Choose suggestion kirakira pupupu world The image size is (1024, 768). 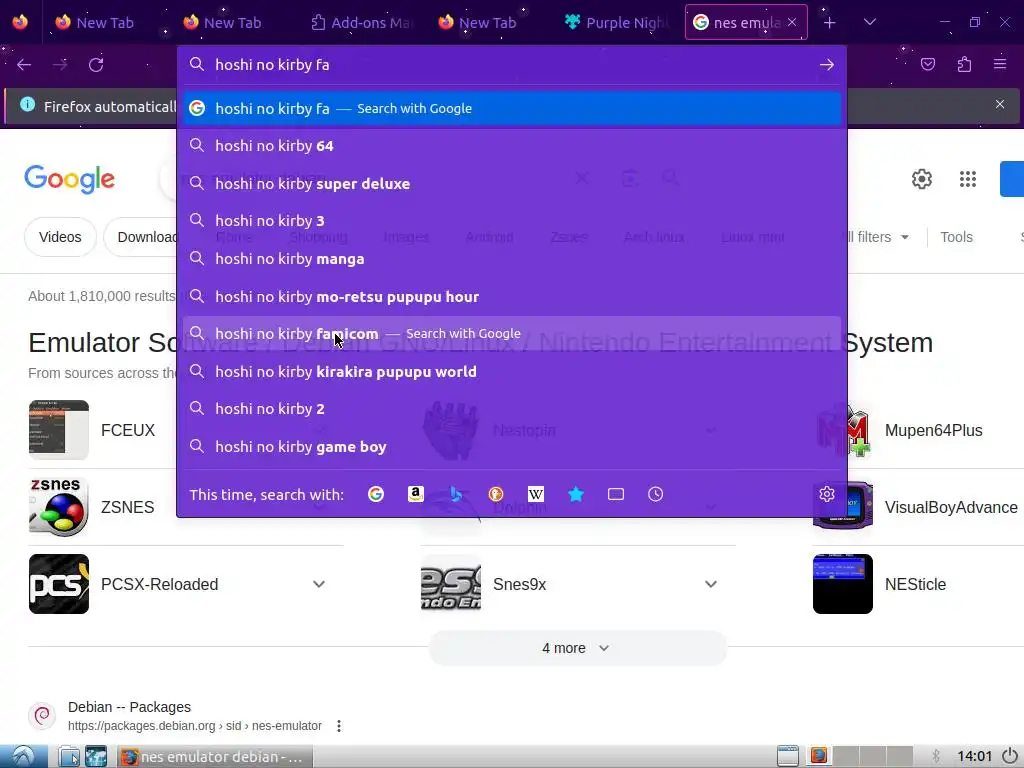(x=511, y=372)
